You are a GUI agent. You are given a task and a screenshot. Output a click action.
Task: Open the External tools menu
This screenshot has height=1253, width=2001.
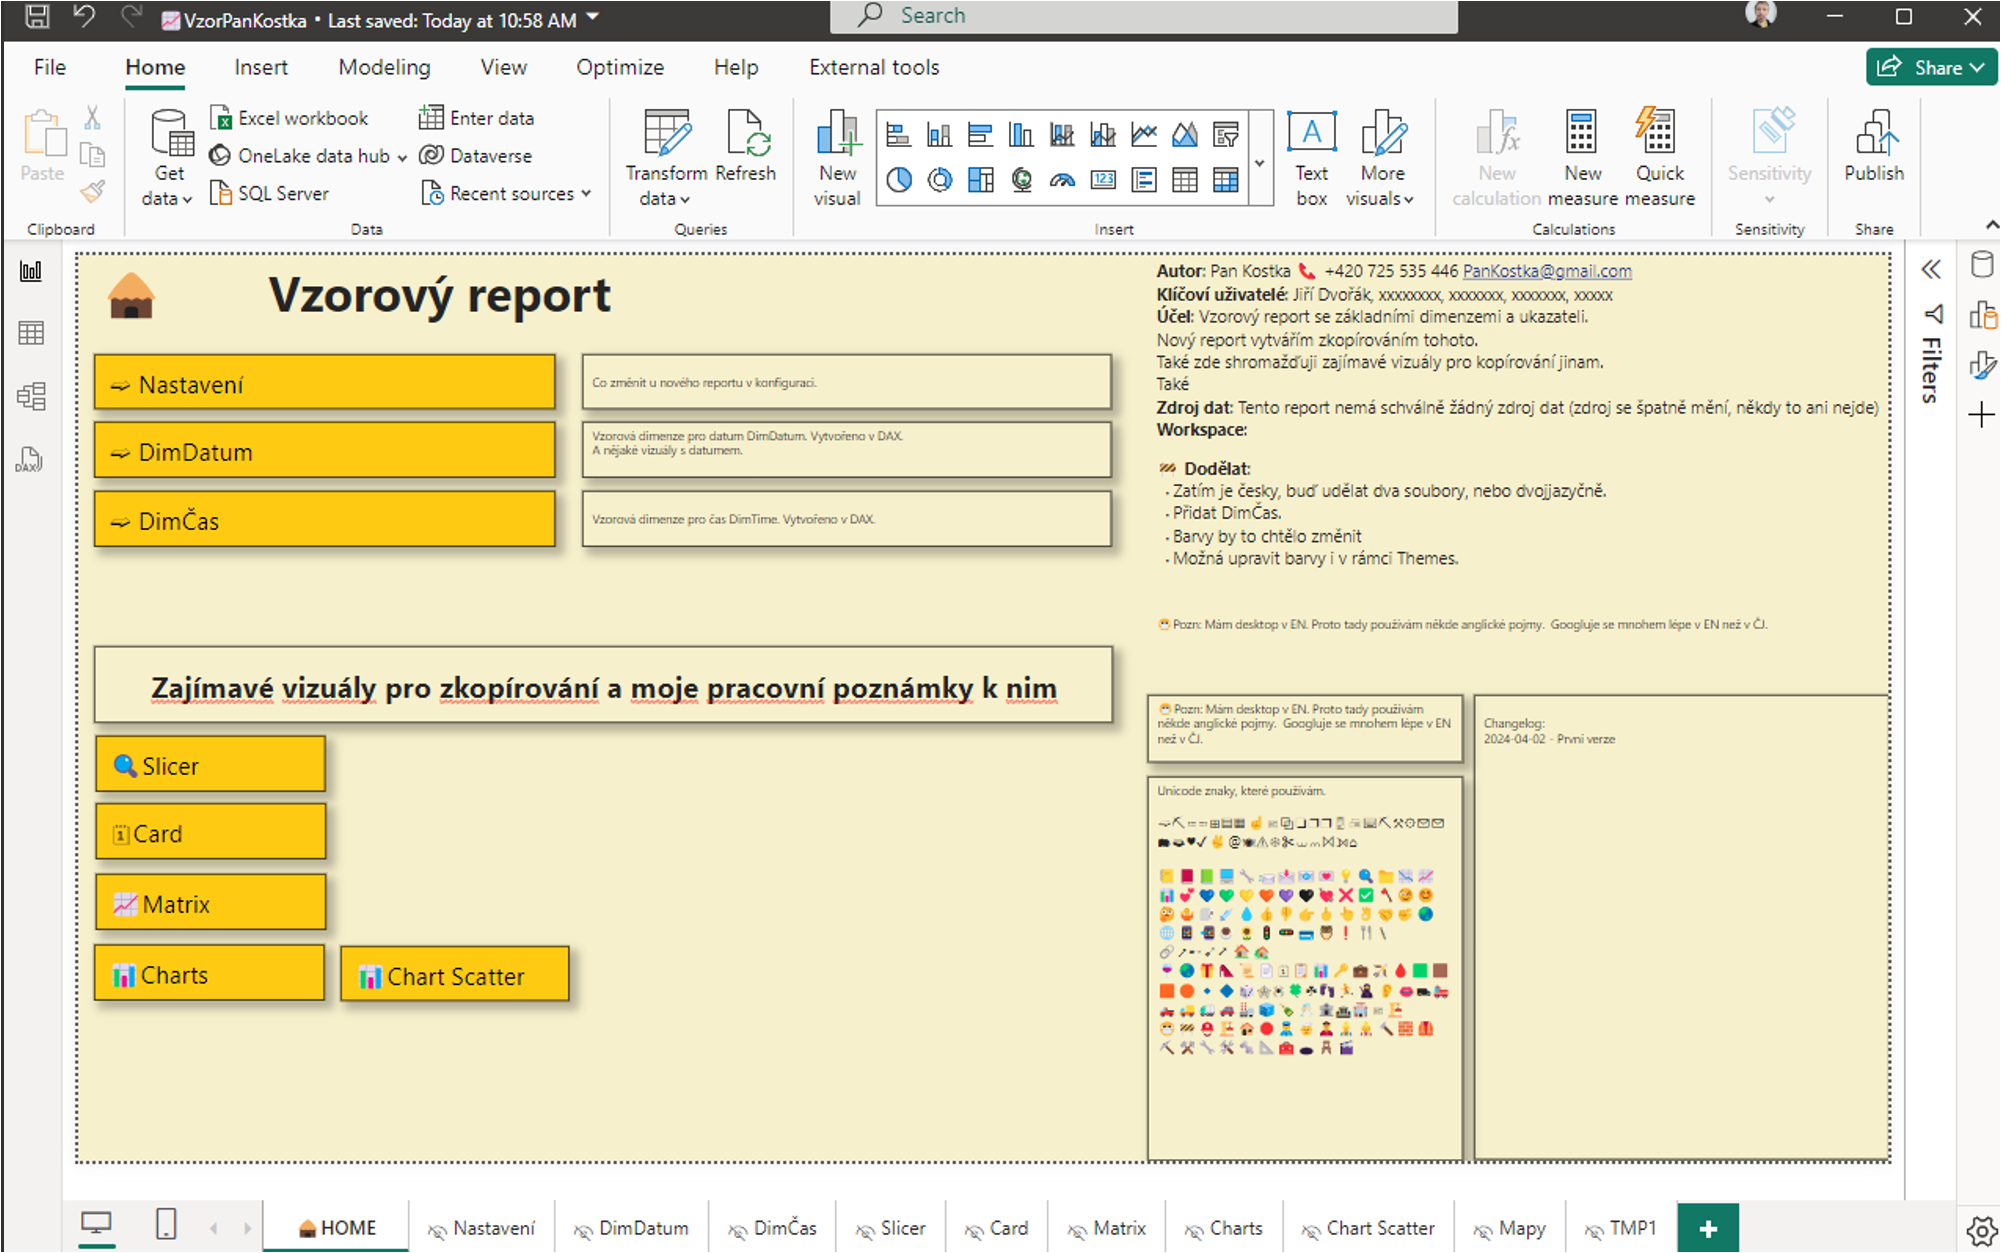pos(873,66)
